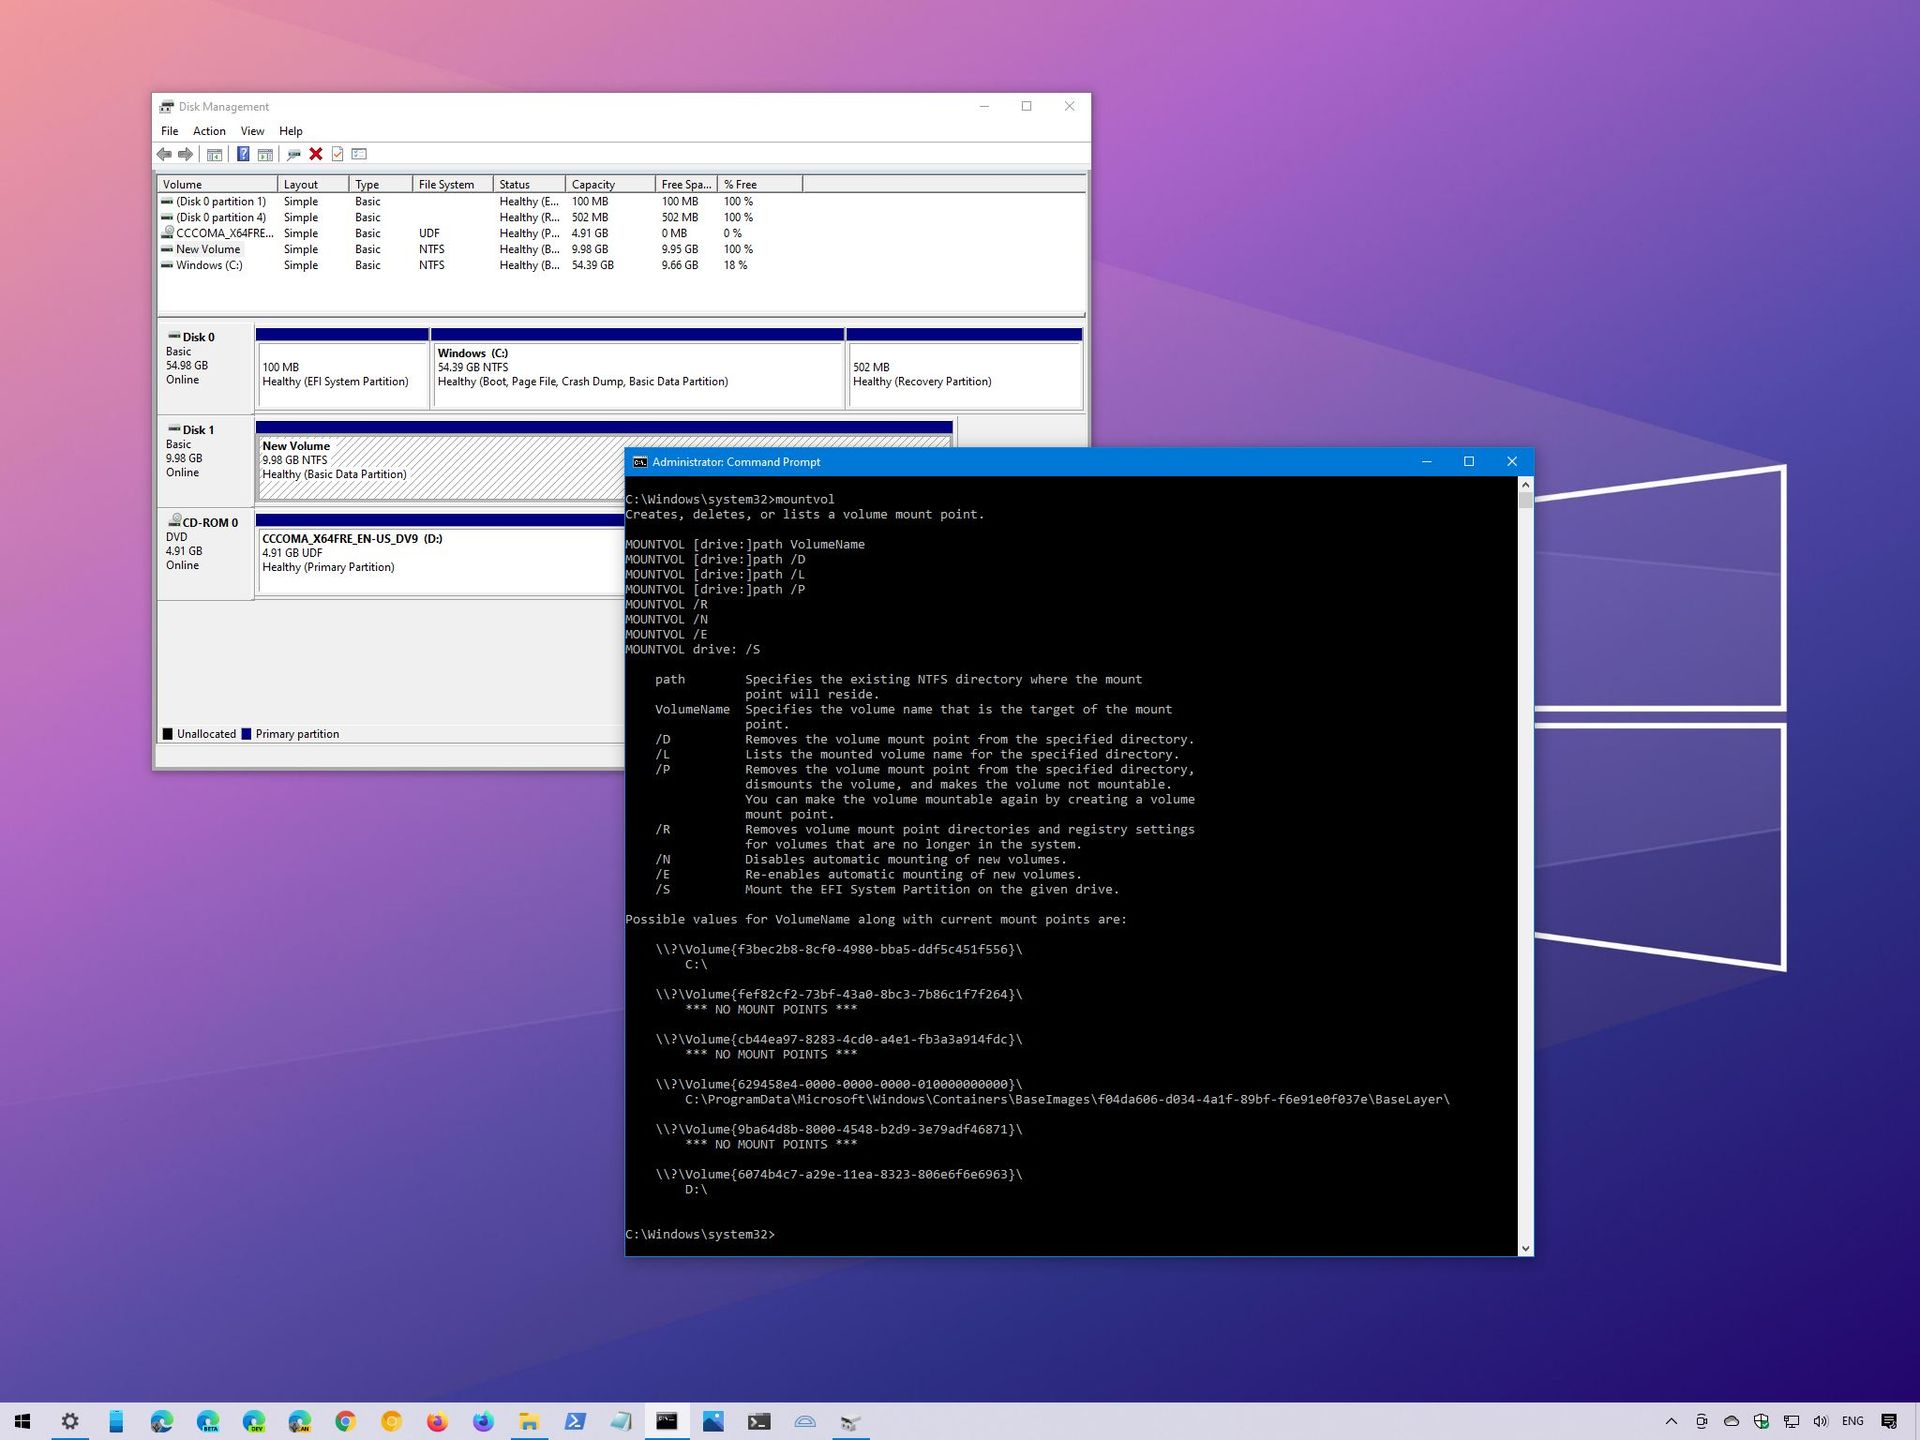Click the forward navigation arrow icon

[x=185, y=154]
